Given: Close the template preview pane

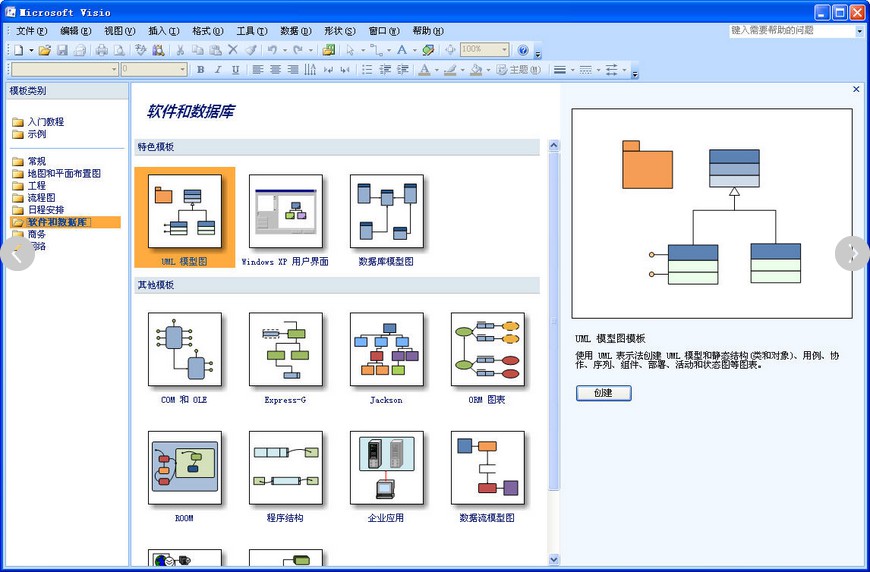Looking at the screenshot, I should [856, 89].
